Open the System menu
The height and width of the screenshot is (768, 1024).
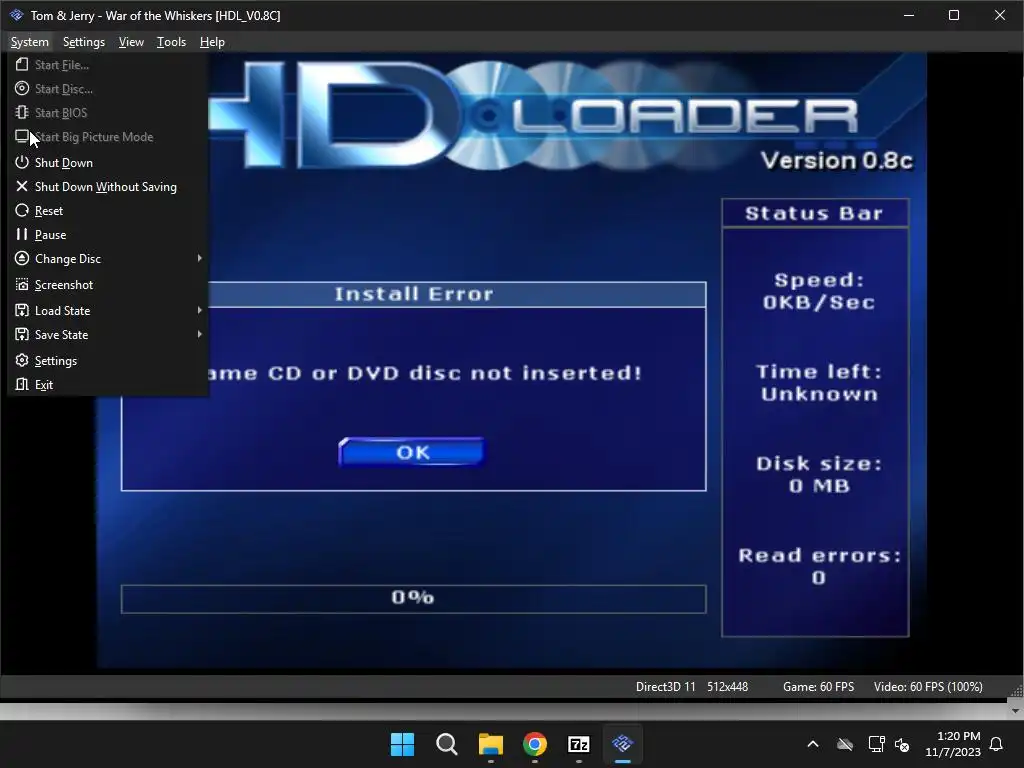(x=29, y=42)
